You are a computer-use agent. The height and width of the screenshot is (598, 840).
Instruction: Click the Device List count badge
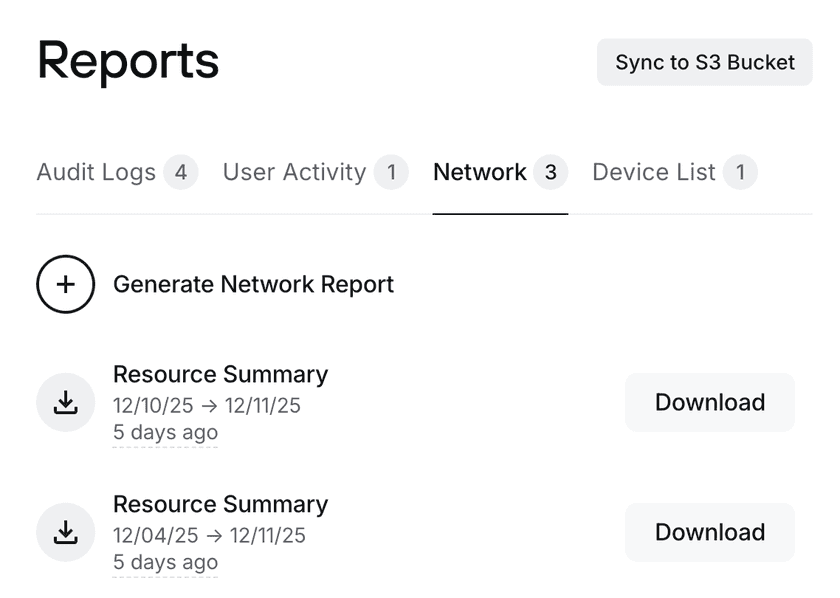coord(740,172)
